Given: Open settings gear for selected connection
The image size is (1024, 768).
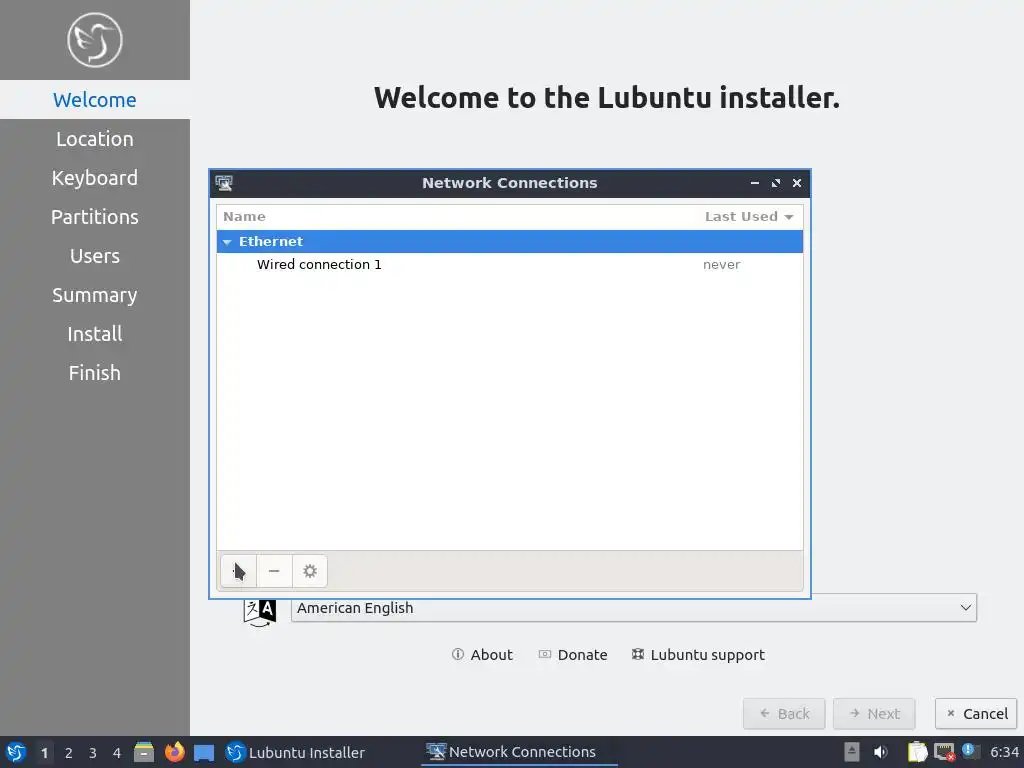Looking at the screenshot, I should [x=310, y=571].
